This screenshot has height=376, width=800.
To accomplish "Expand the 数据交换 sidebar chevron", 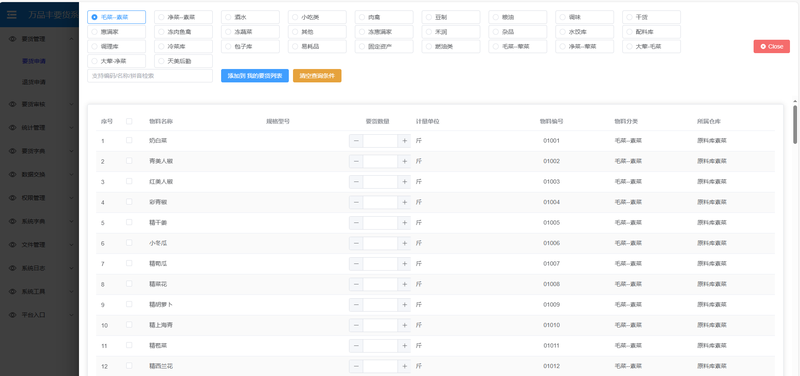I will [71, 174].
